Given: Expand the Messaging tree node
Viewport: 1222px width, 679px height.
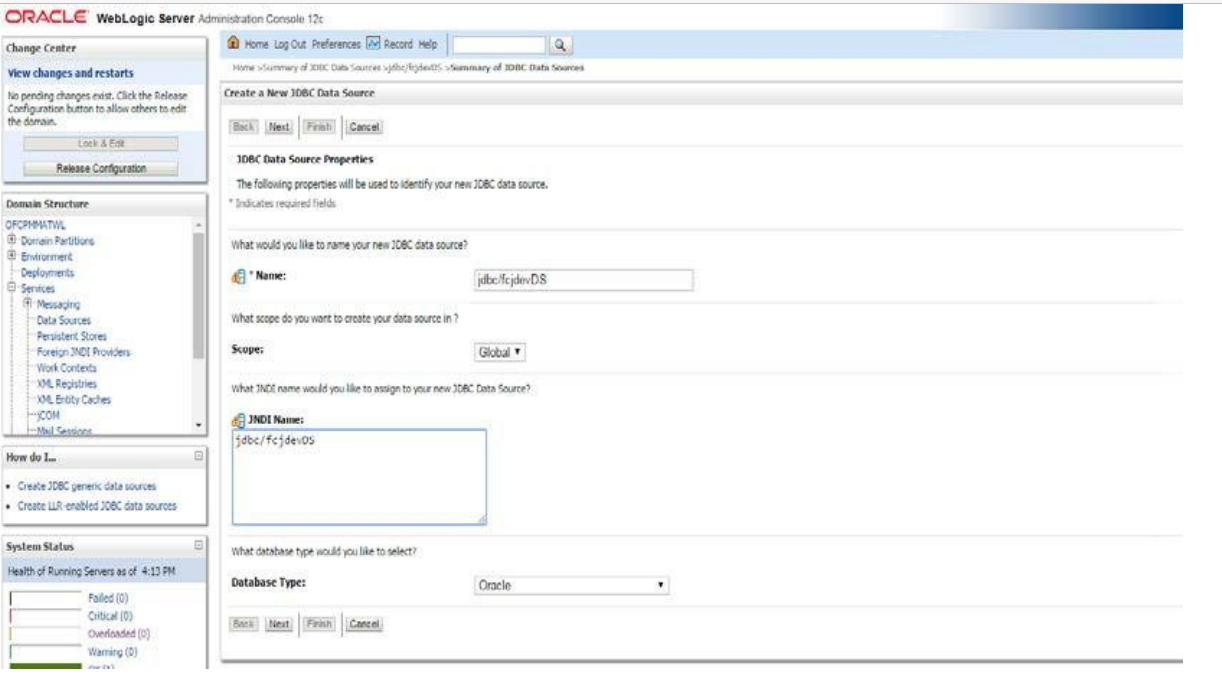Looking at the screenshot, I should coord(27,304).
